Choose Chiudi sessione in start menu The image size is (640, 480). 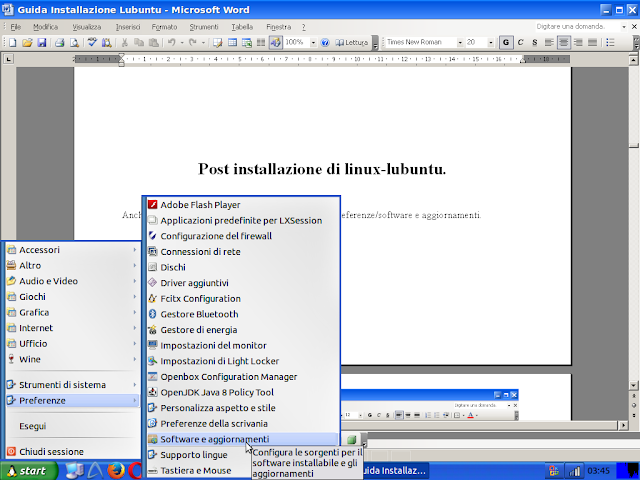(x=73, y=452)
